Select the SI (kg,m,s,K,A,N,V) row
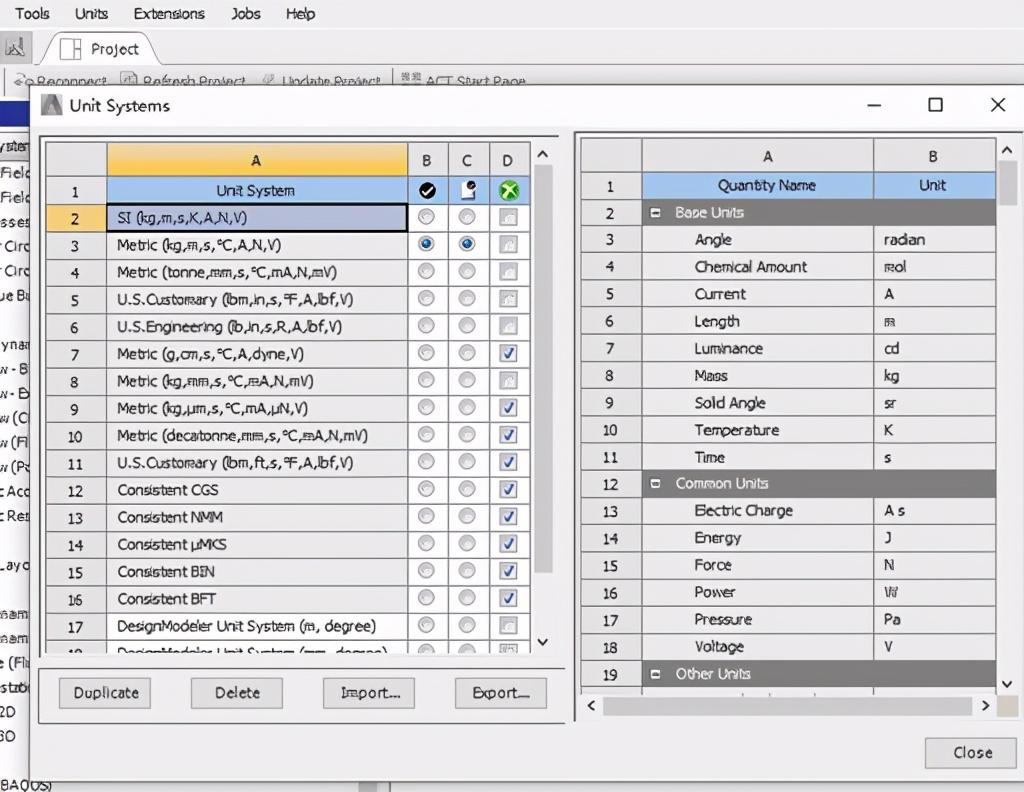The image size is (1024, 792). click(257, 217)
